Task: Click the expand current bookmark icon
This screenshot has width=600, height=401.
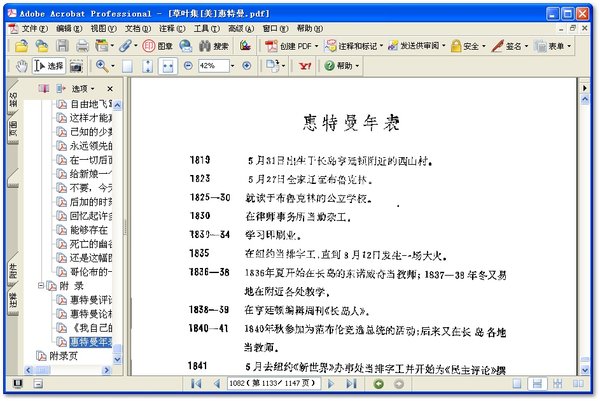Action: click(x=61, y=89)
